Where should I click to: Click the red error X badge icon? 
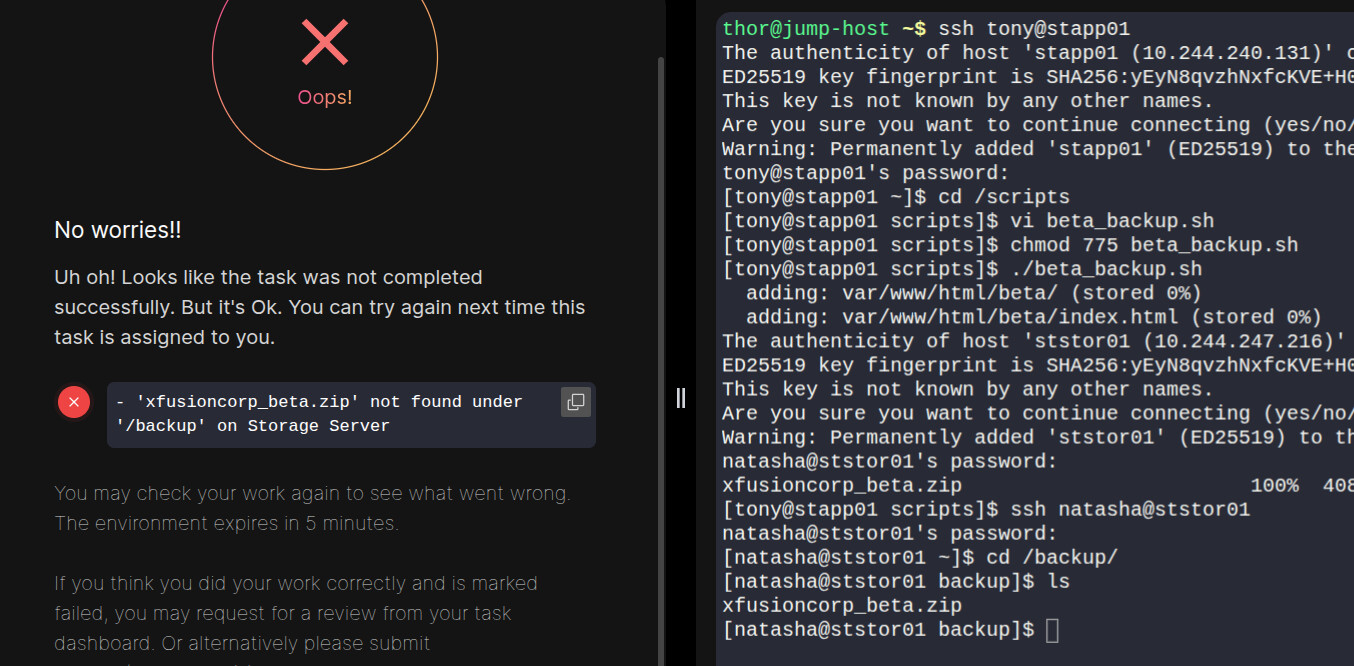[74, 402]
